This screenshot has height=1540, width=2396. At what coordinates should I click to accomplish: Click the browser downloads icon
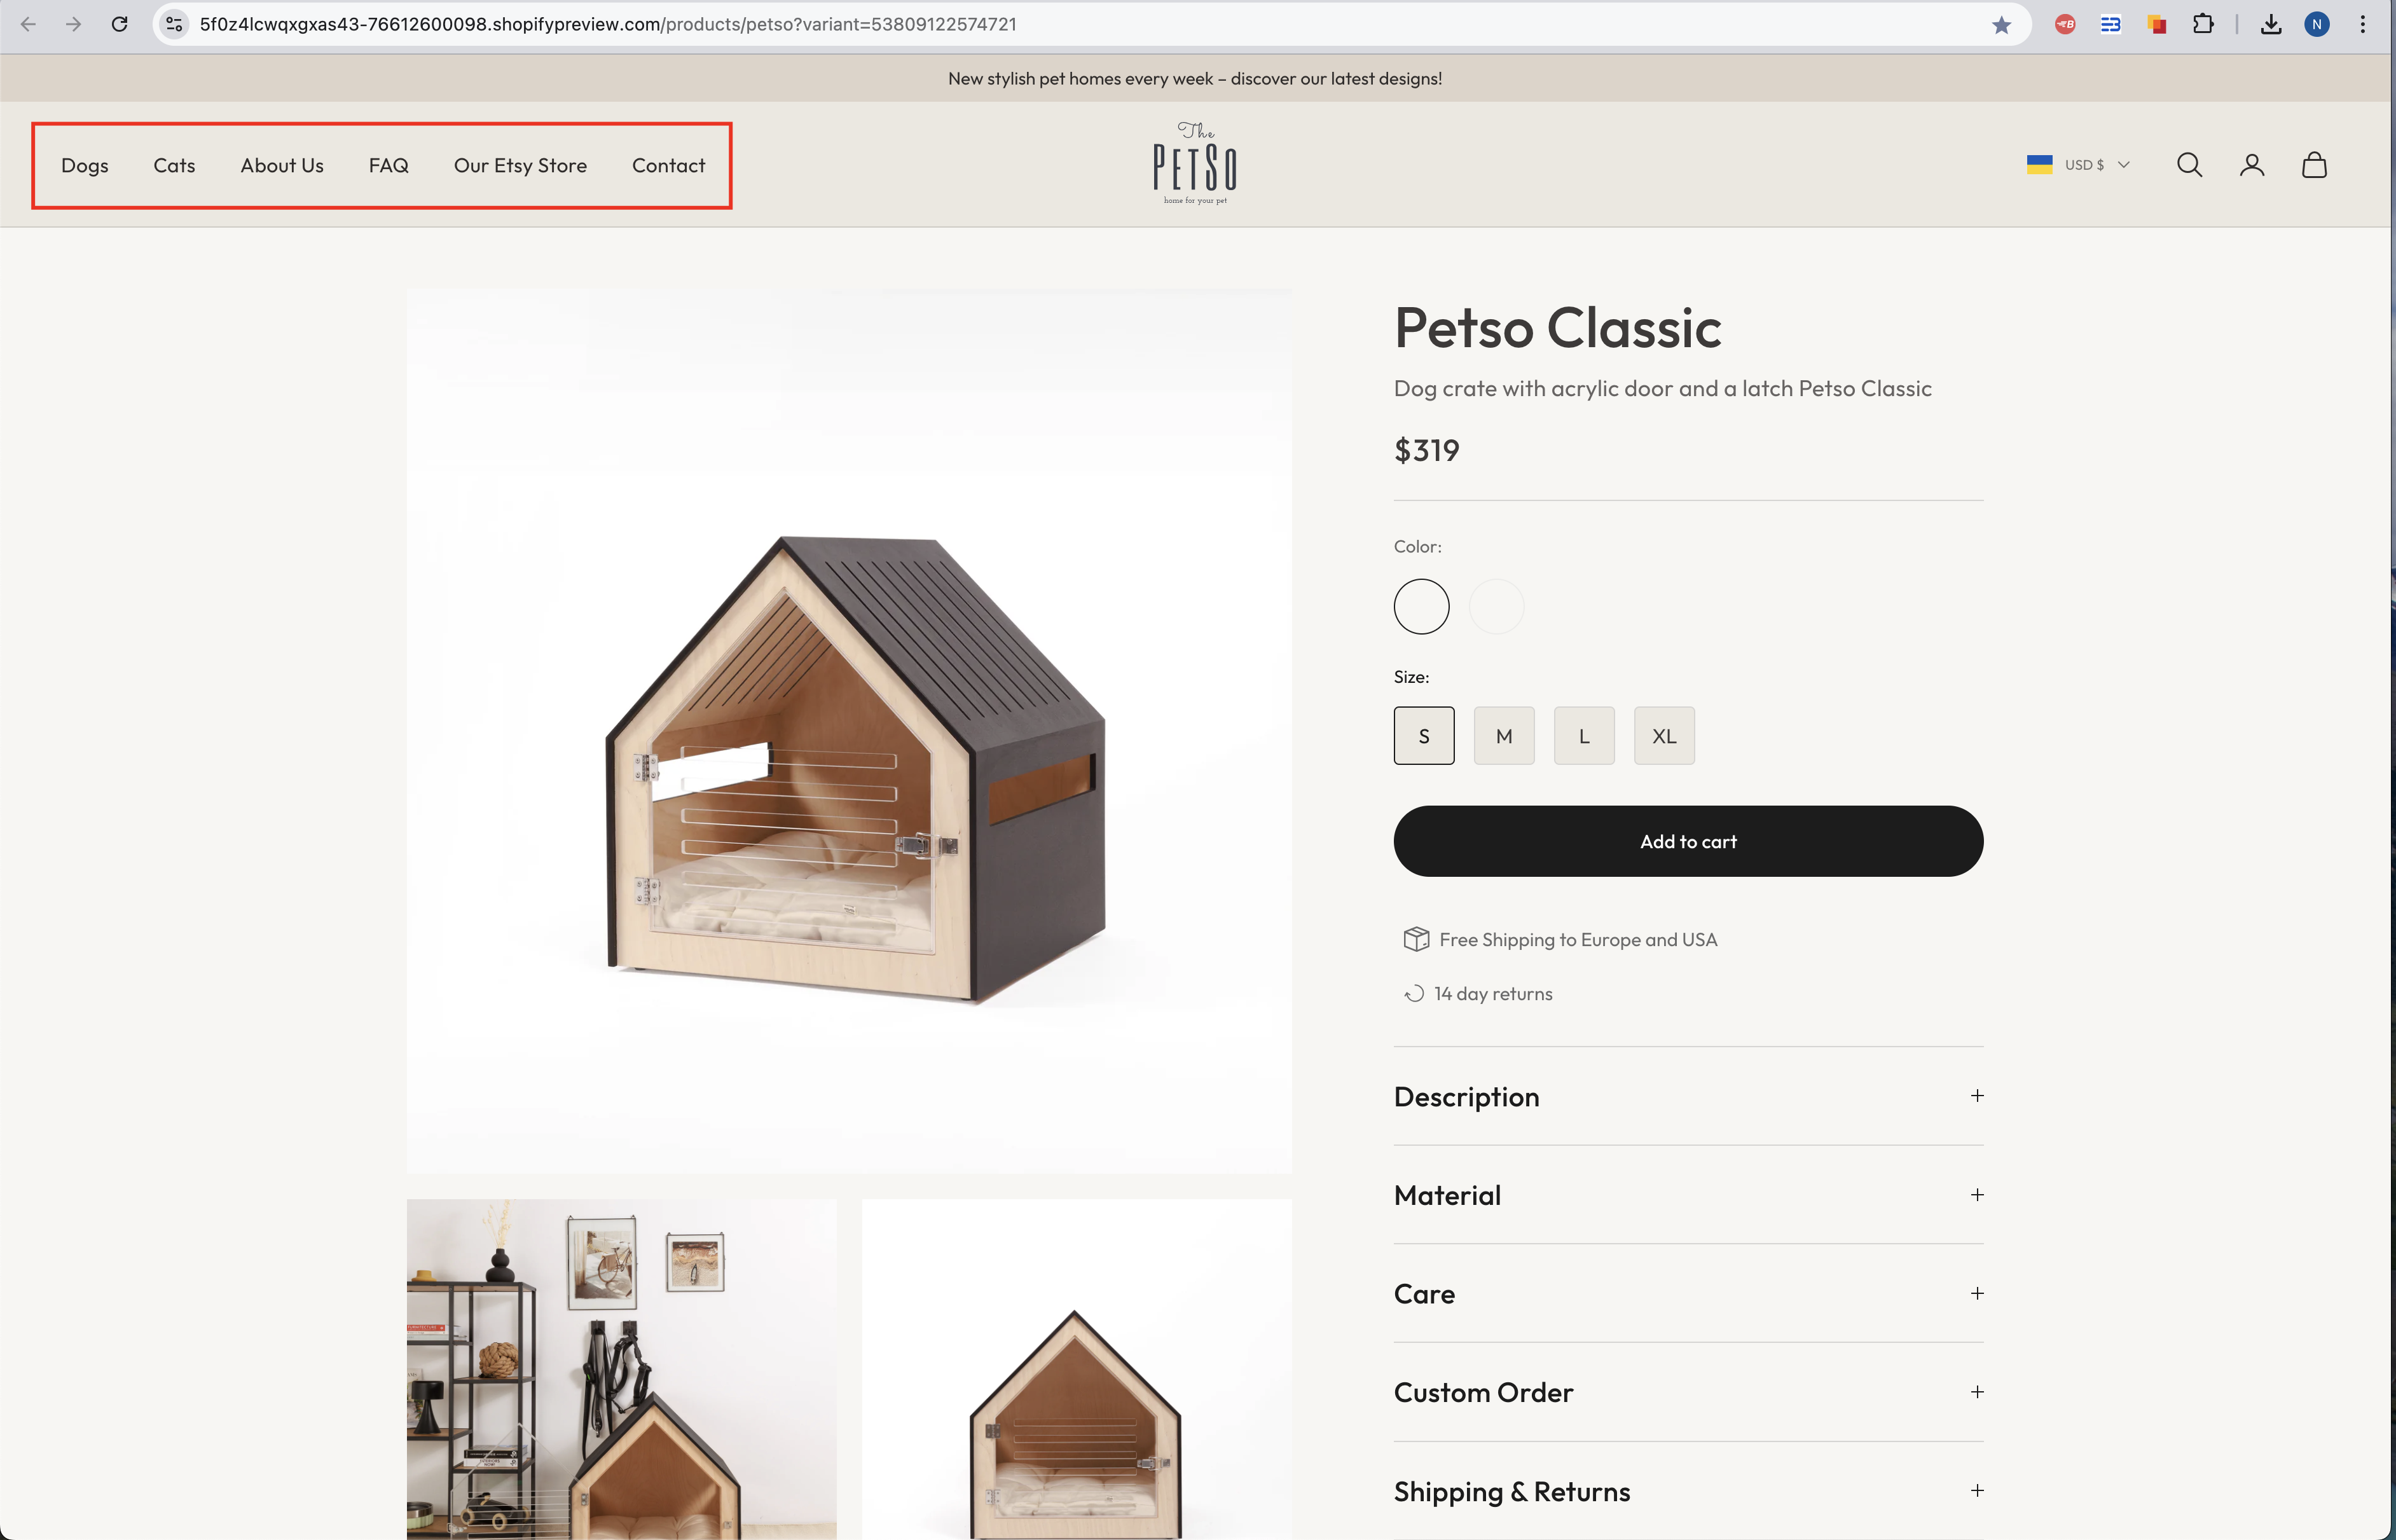point(2271,24)
